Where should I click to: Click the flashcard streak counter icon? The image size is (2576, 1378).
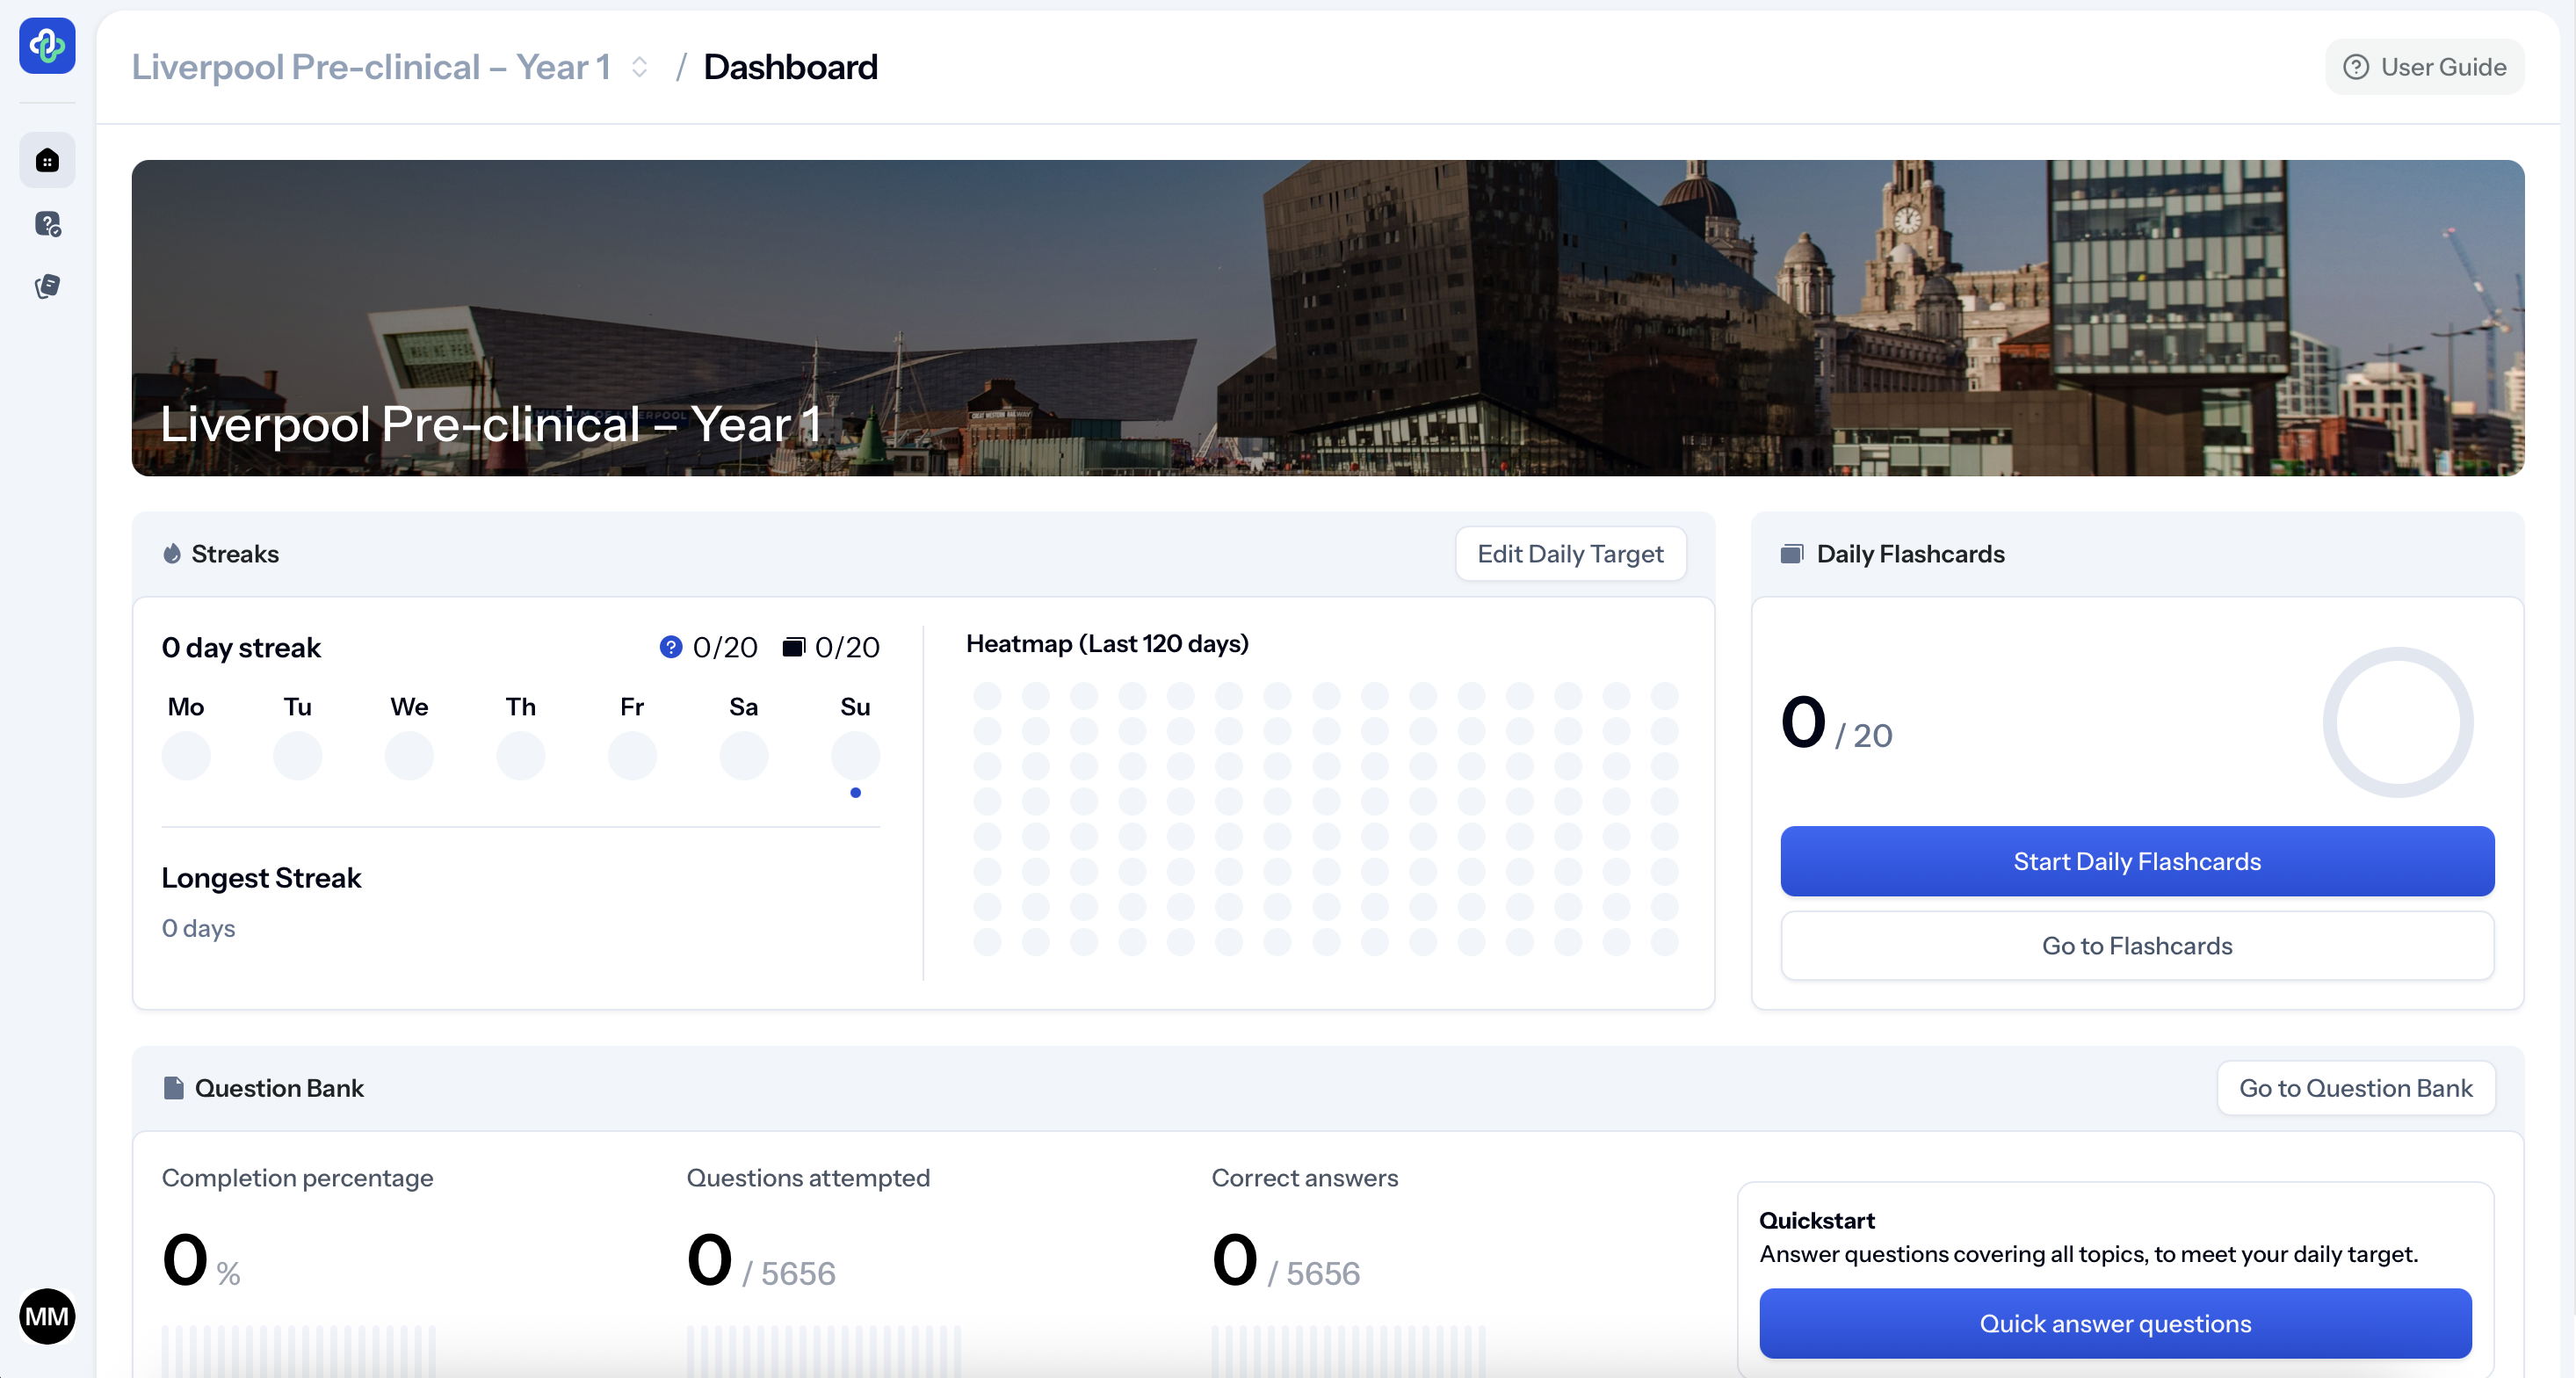click(793, 647)
